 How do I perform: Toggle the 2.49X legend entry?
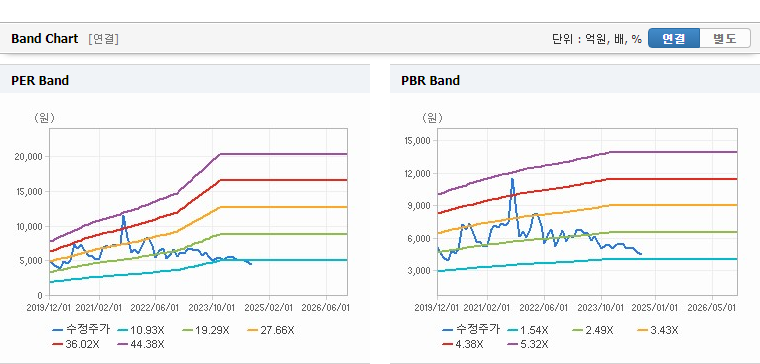(592, 330)
